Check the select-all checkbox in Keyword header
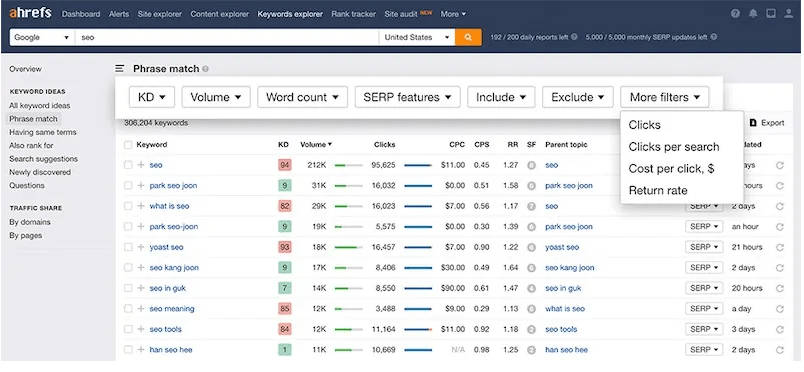This screenshot has width=804, height=372. pos(128,145)
